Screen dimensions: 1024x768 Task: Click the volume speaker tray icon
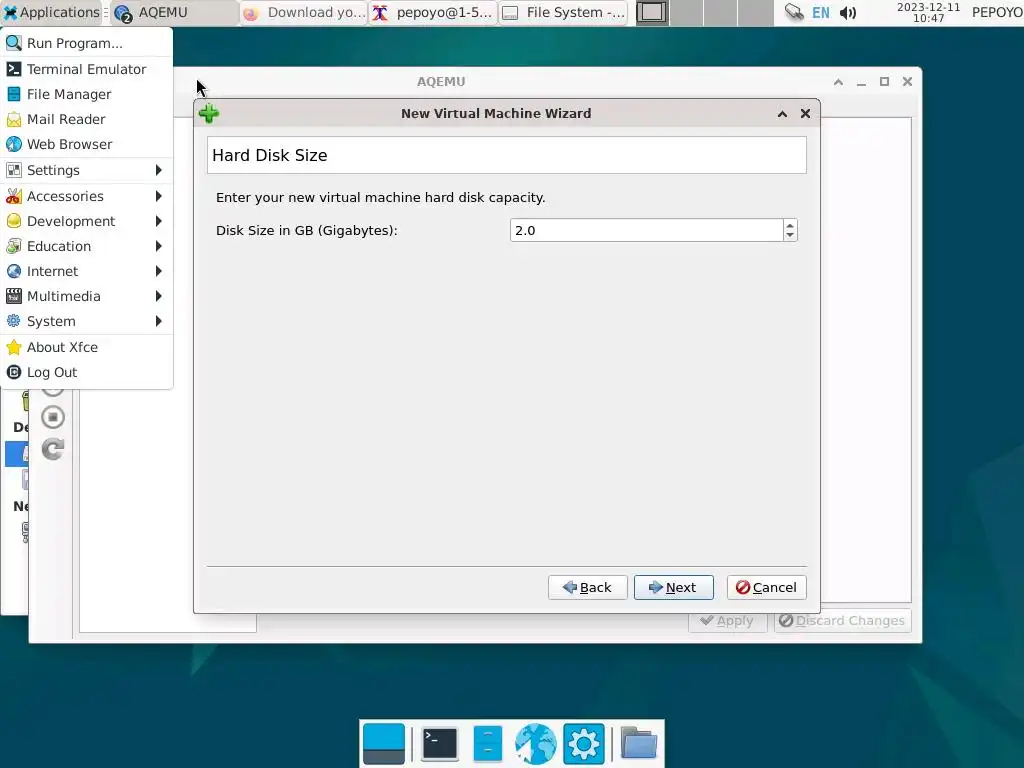[848, 12]
